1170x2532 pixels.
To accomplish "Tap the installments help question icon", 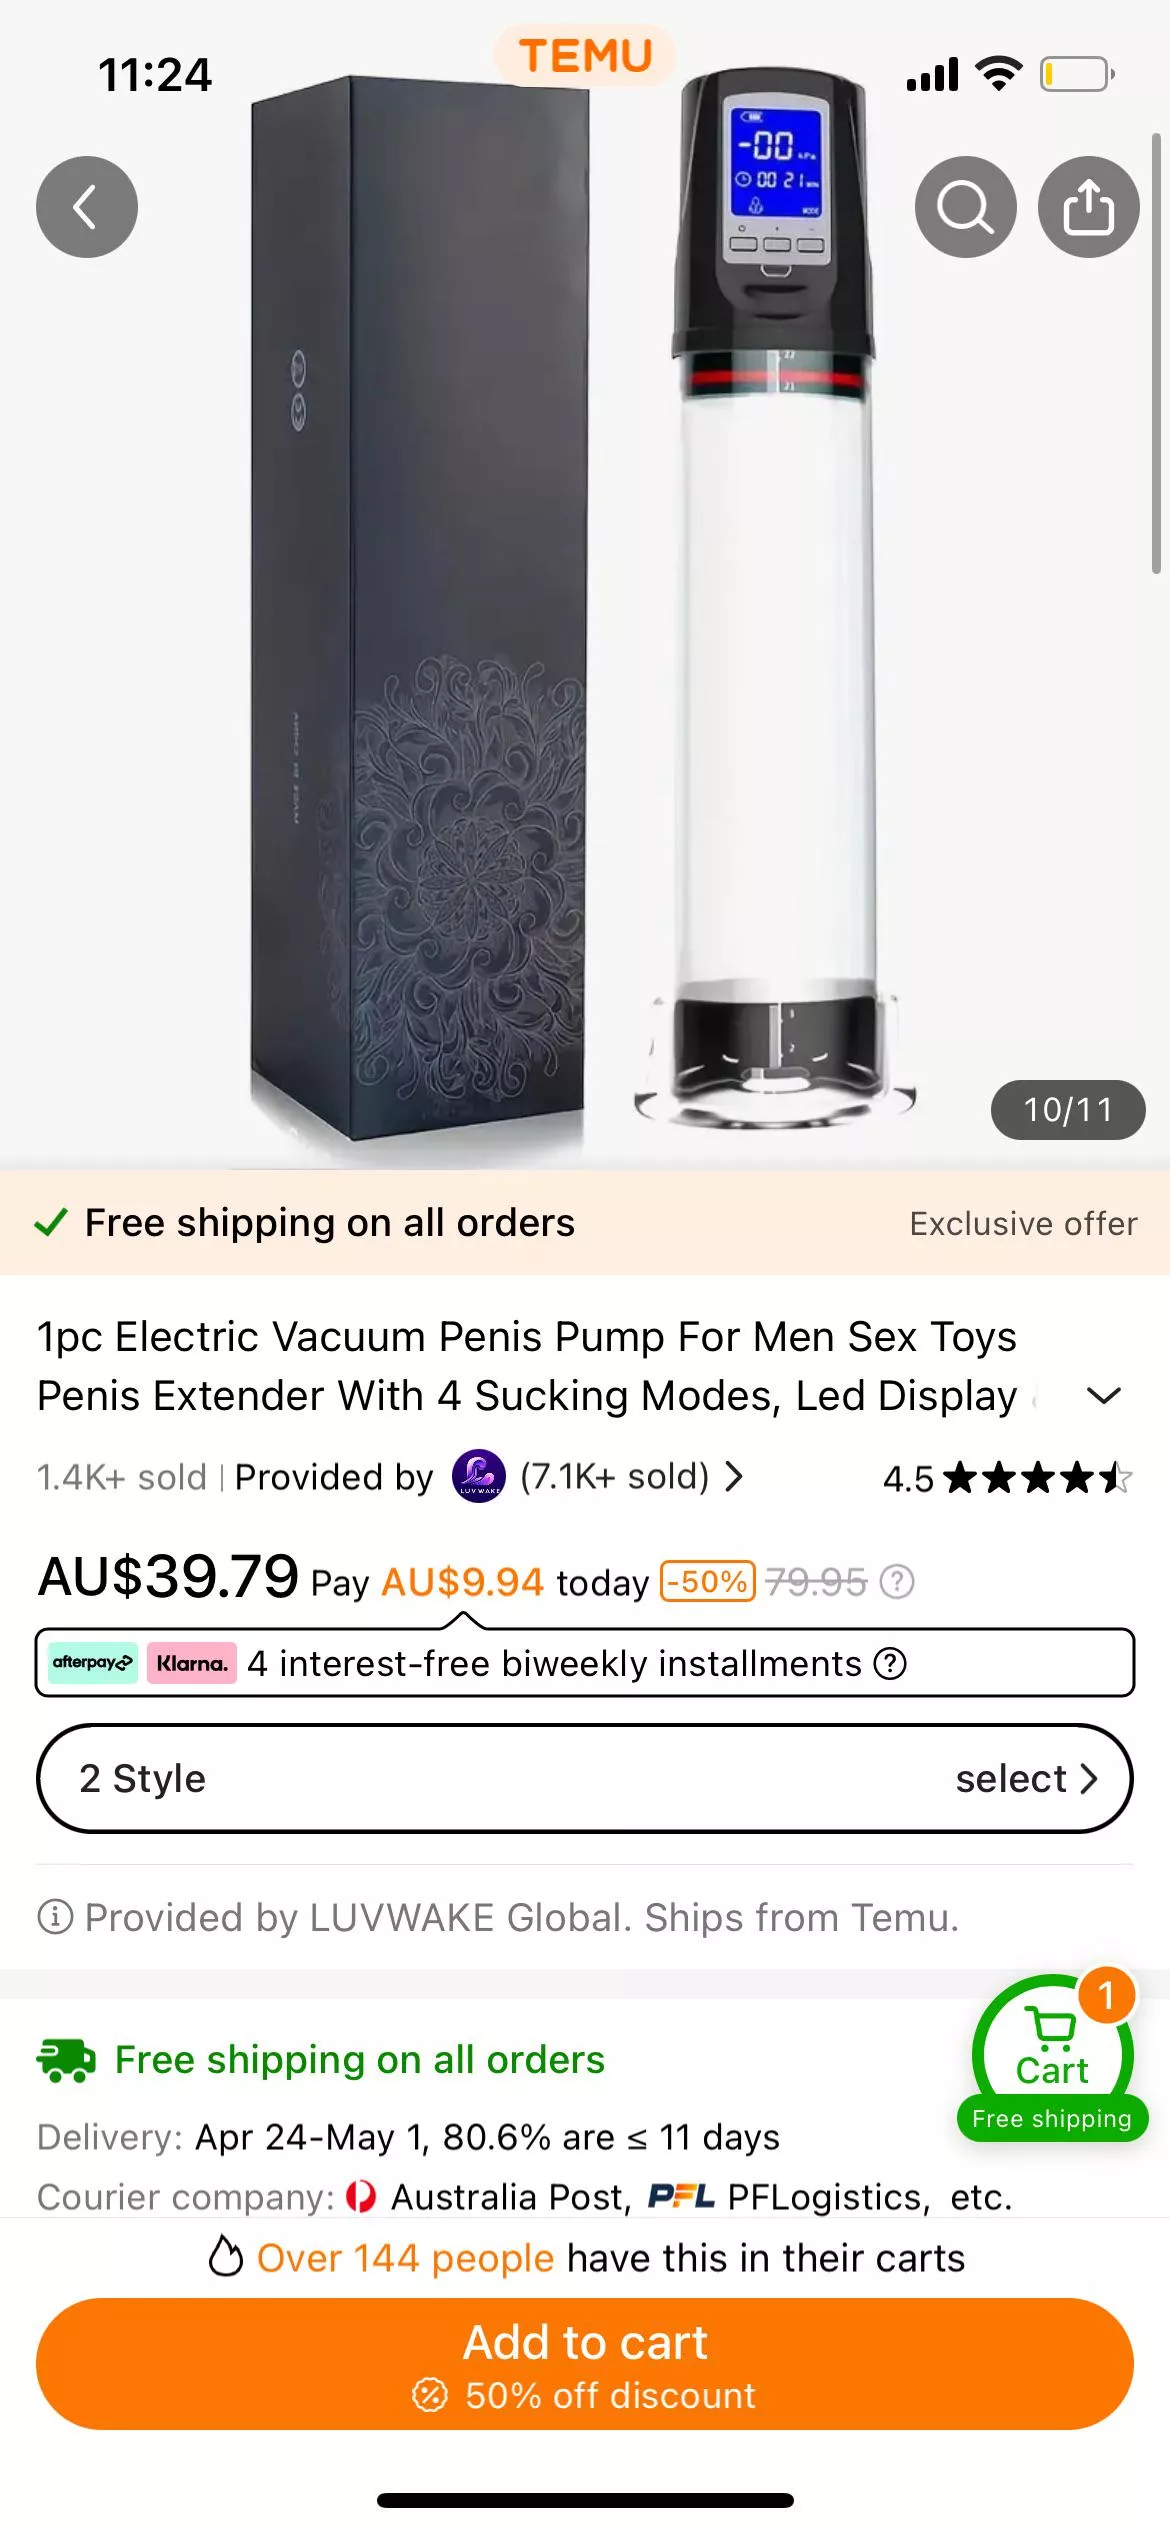I will [x=890, y=1664].
